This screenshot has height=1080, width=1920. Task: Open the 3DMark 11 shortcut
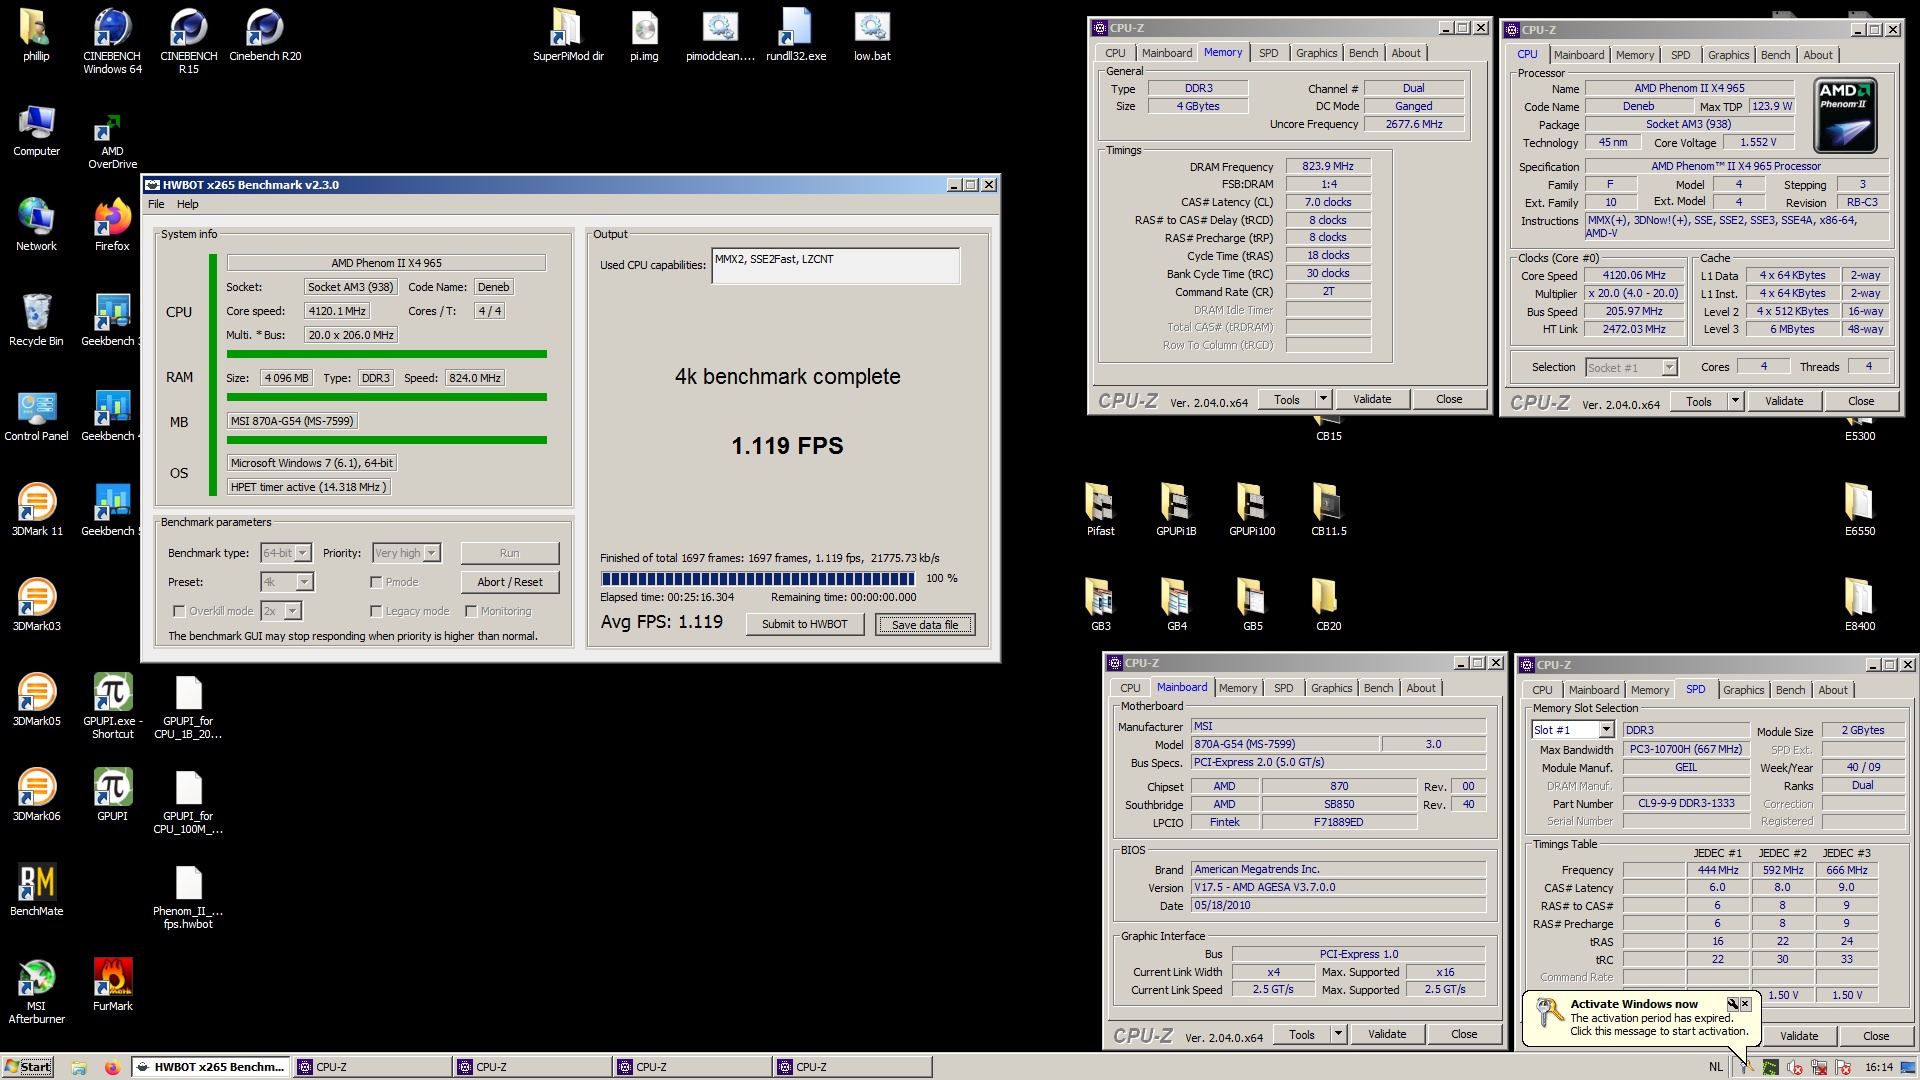(36, 509)
